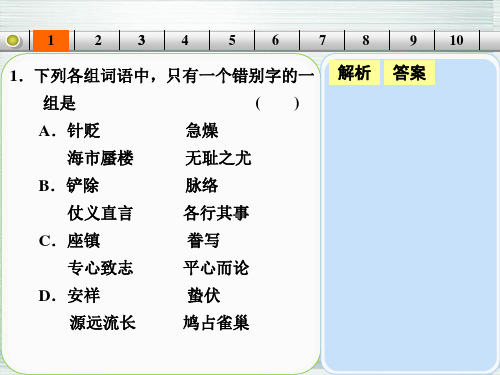Click the word 针贬
The width and height of the screenshot is (500, 375).
pos(83,131)
